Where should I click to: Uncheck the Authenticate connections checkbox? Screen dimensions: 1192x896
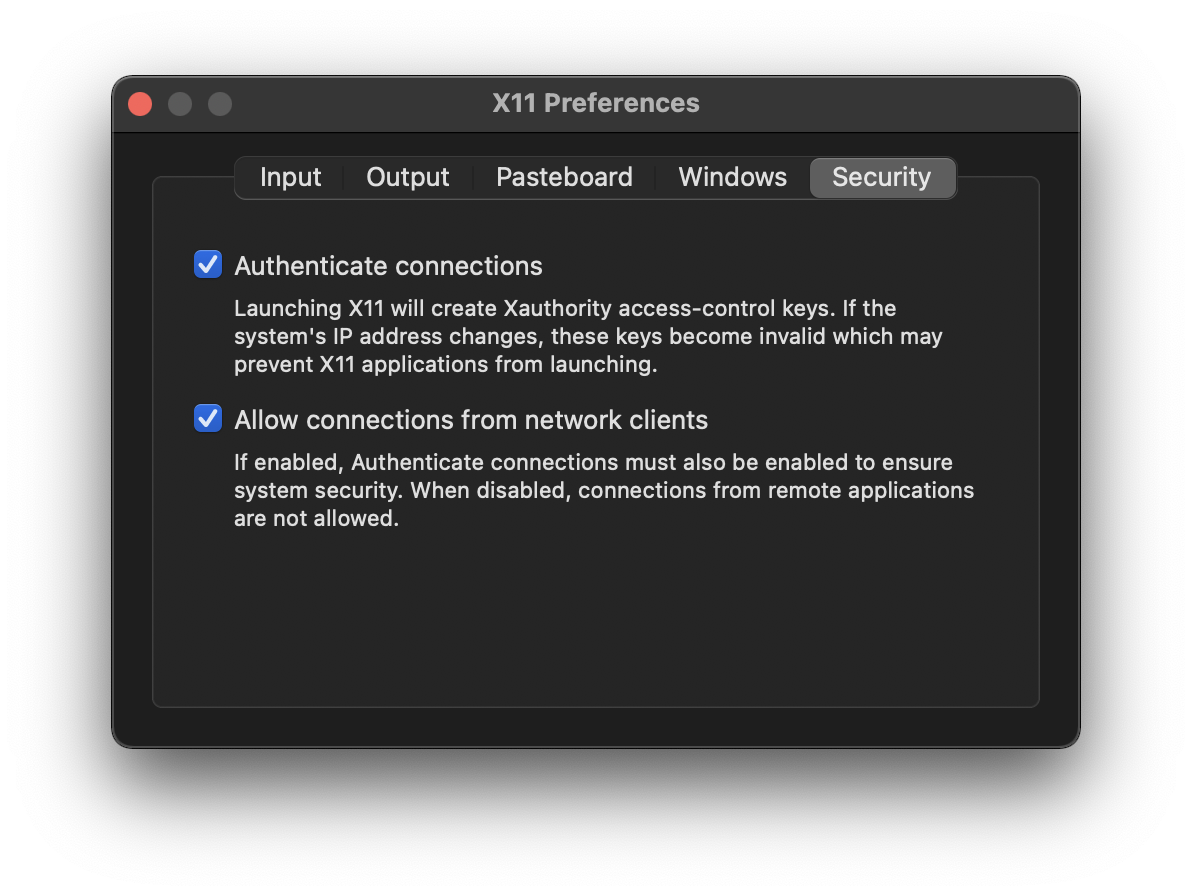click(208, 265)
